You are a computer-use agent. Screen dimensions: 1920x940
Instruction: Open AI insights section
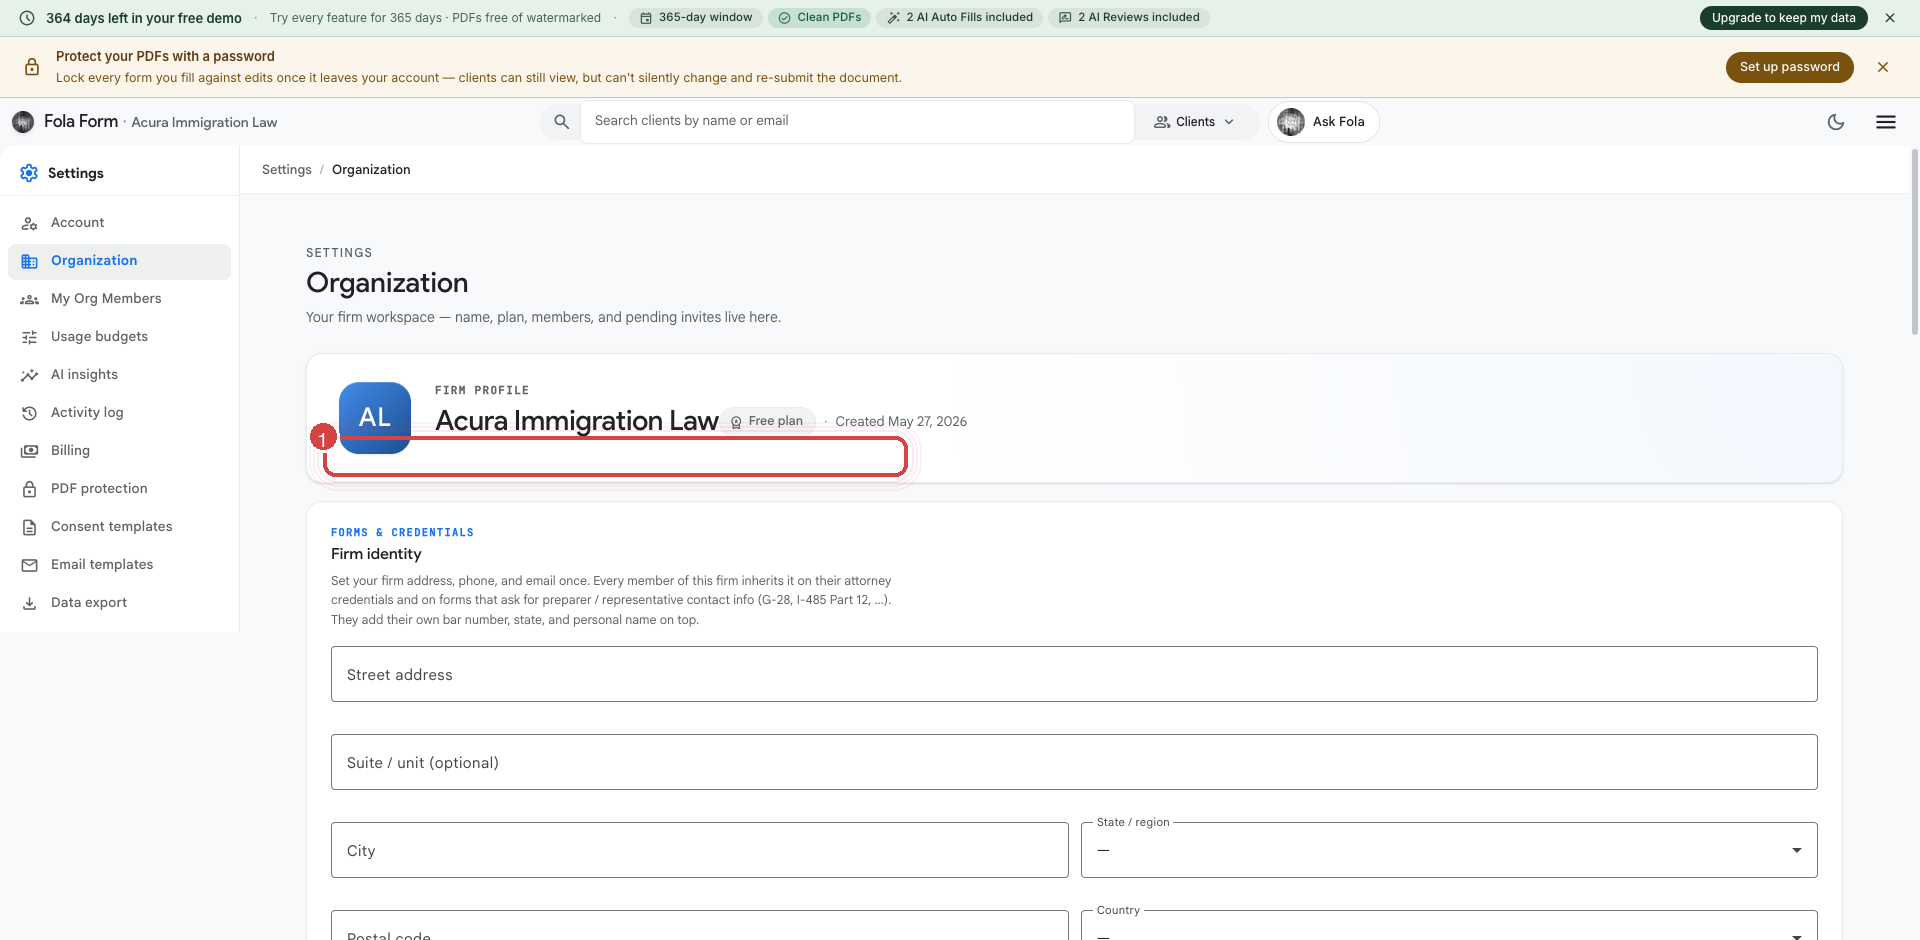119,375
